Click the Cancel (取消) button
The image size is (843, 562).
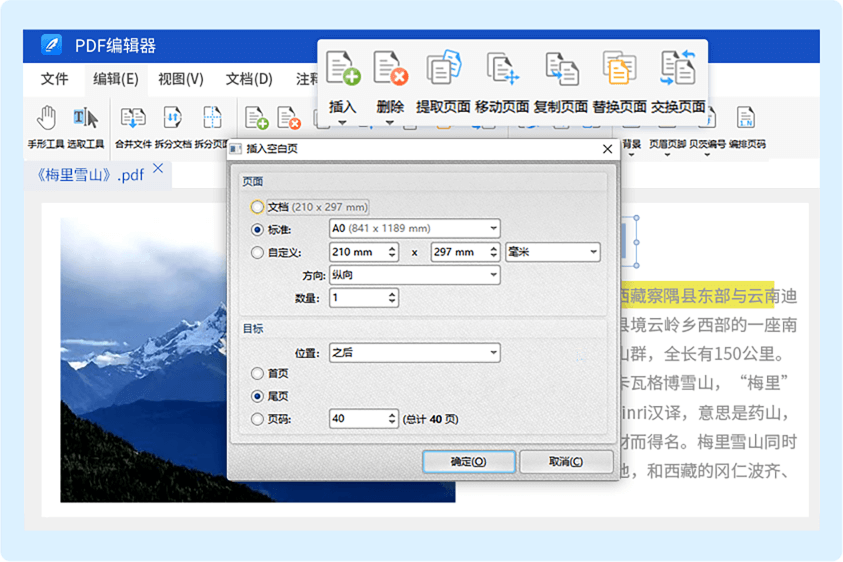pyautogui.click(x=566, y=461)
